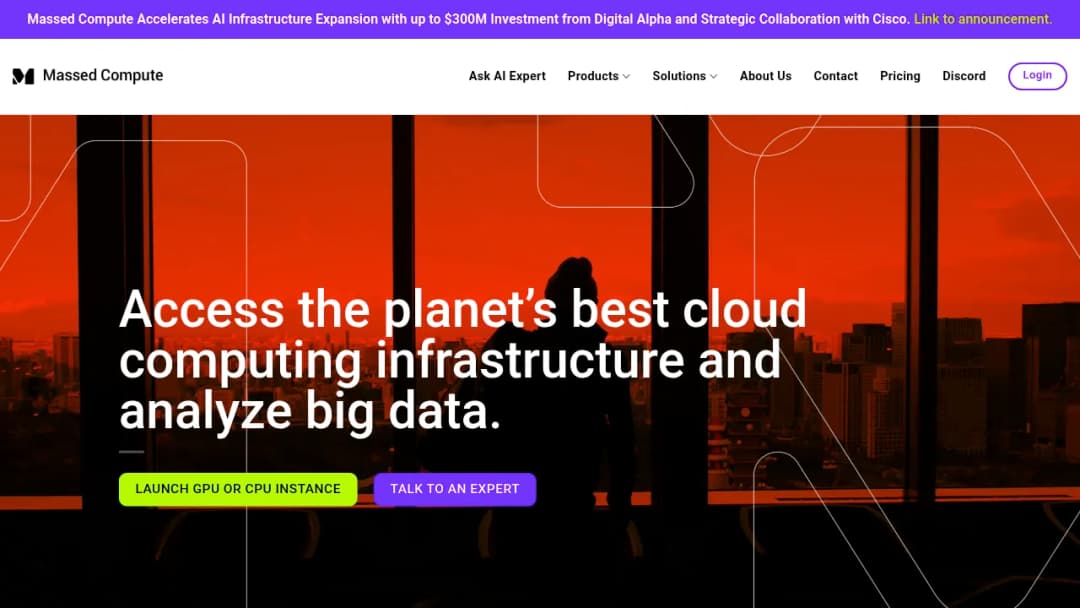Click the Massed Compute logo icon
The width and height of the screenshot is (1080, 608).
[23, 76]
